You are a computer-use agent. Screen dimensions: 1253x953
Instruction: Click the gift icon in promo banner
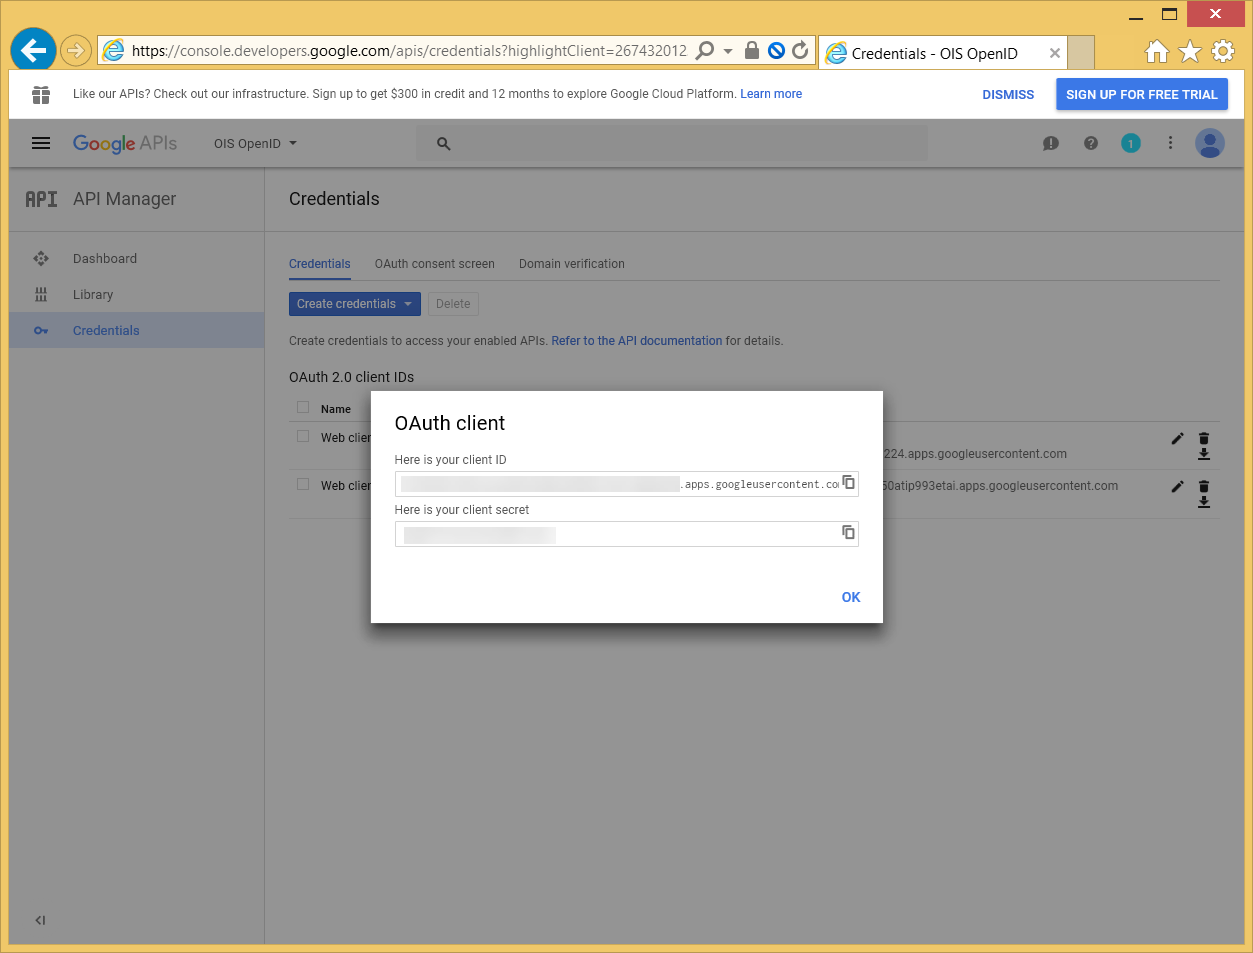click(41, 94)
